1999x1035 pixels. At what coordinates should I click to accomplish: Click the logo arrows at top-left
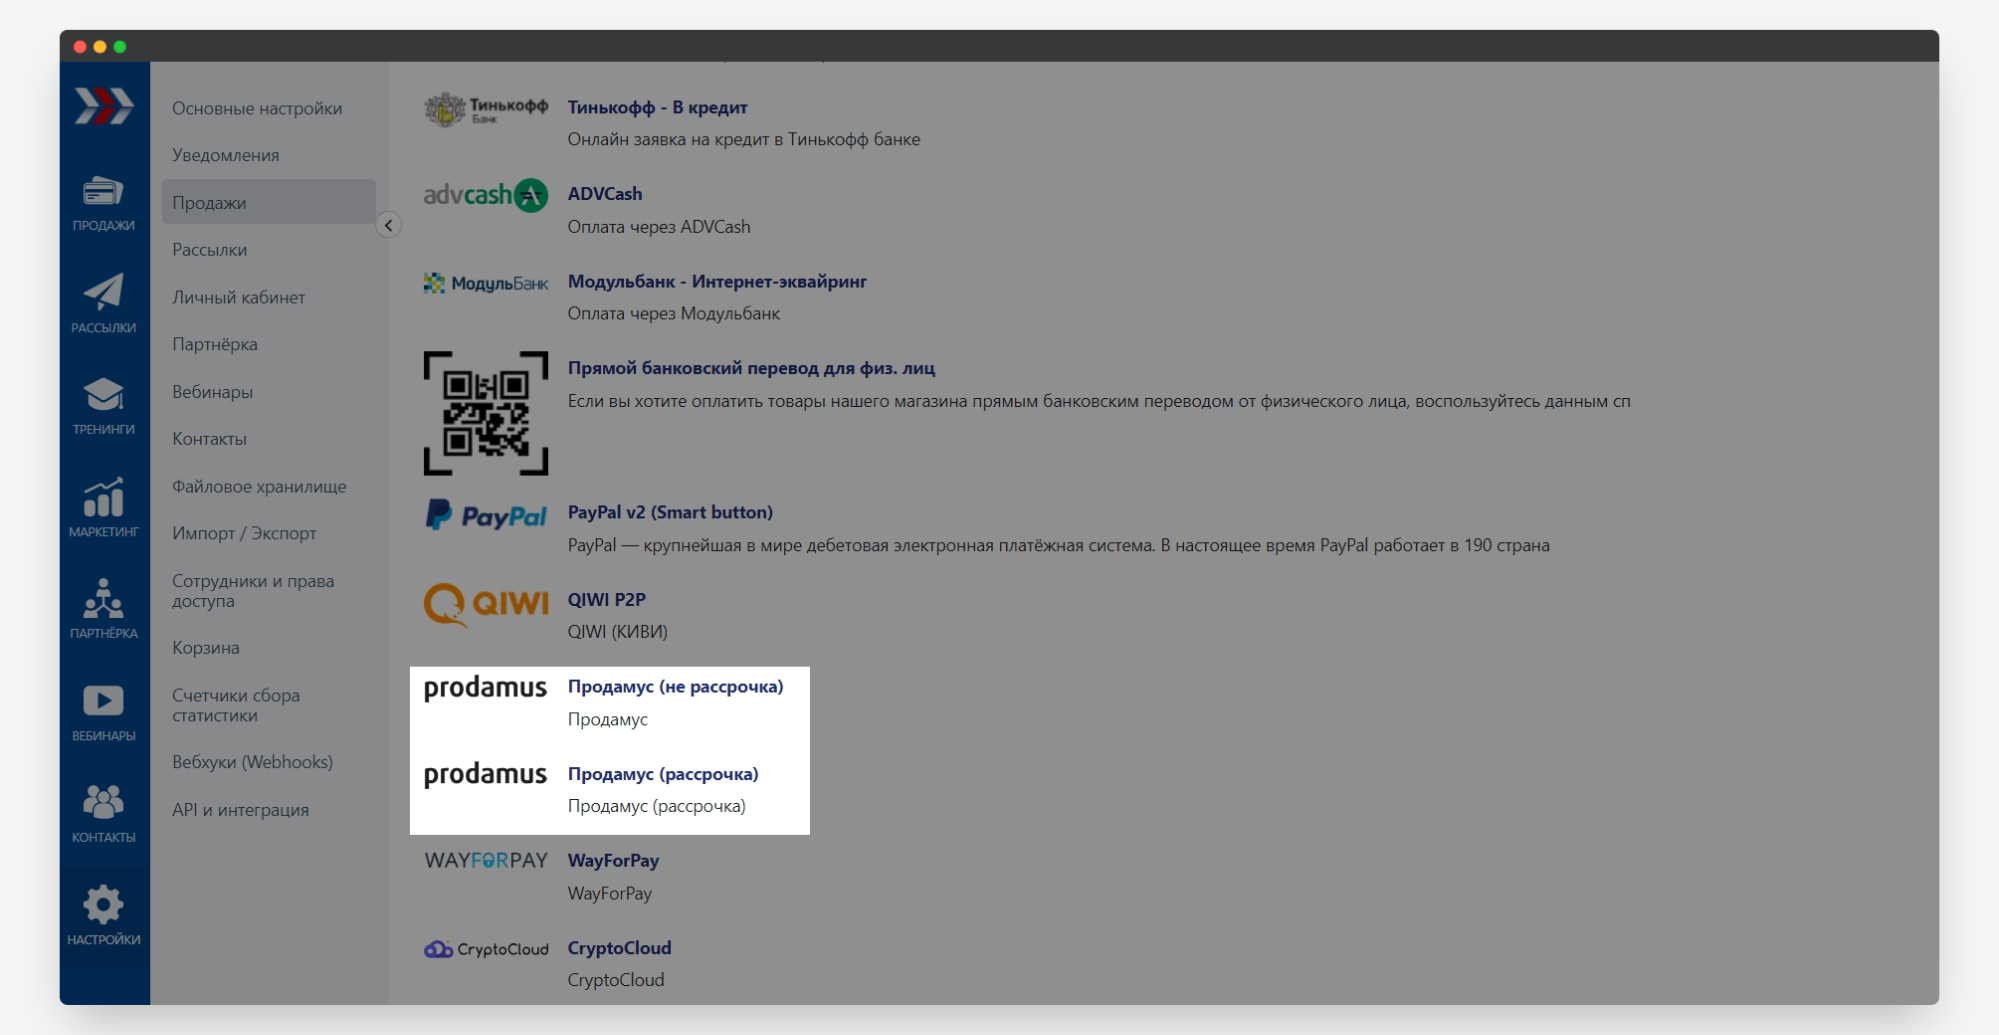coord(103,106)
